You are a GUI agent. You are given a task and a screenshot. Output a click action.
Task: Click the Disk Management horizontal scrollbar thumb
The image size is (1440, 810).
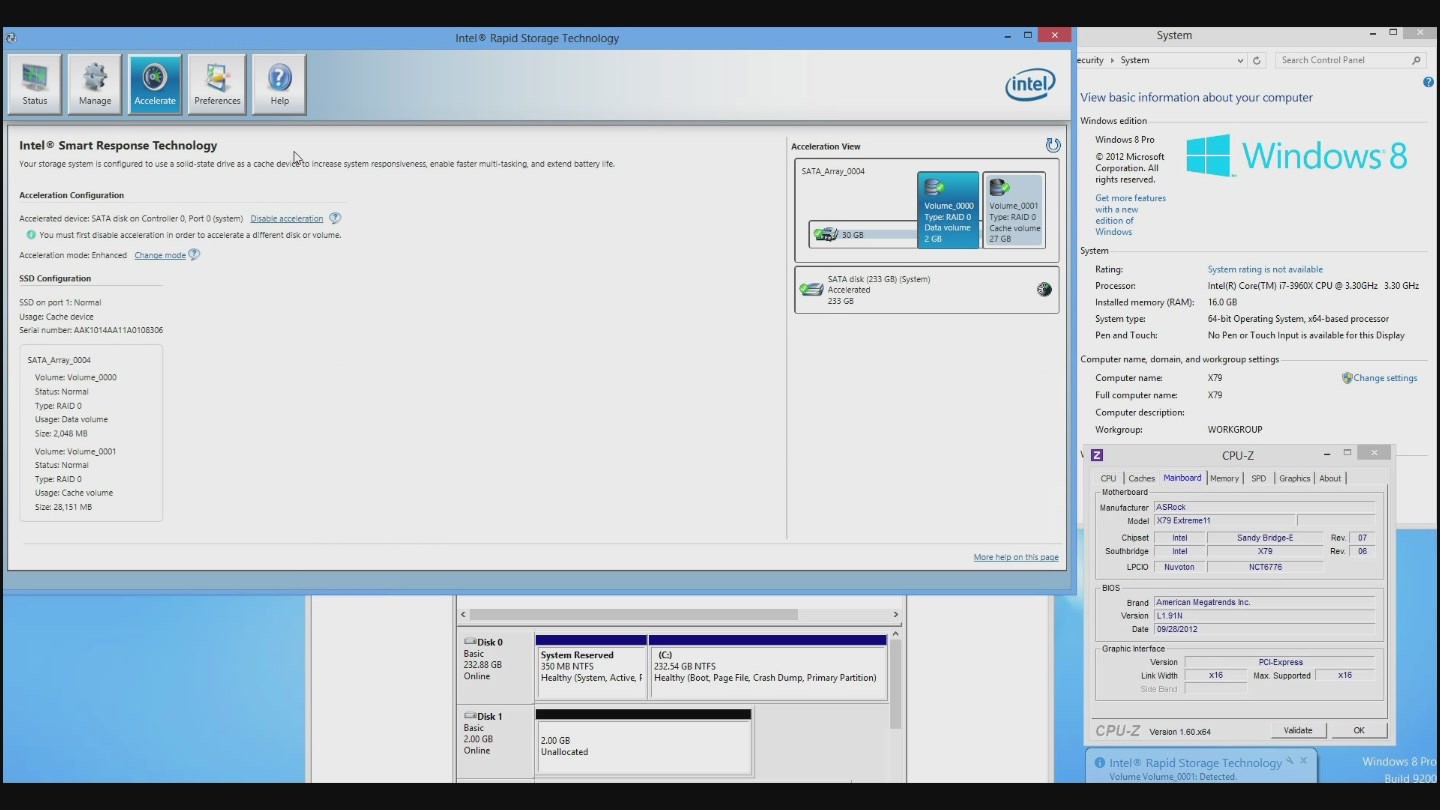(x=634, y=615)
